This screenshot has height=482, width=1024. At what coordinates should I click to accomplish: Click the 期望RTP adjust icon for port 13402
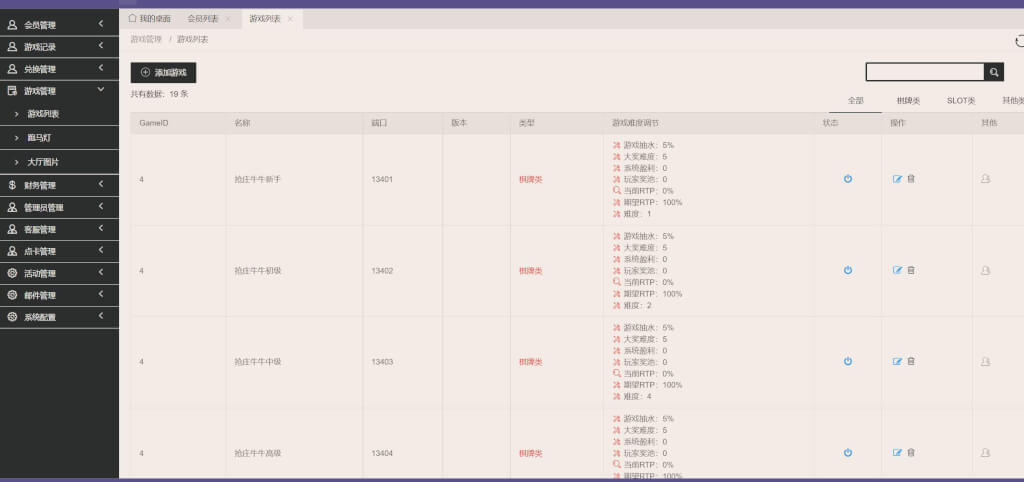click(x=616, y=294)
